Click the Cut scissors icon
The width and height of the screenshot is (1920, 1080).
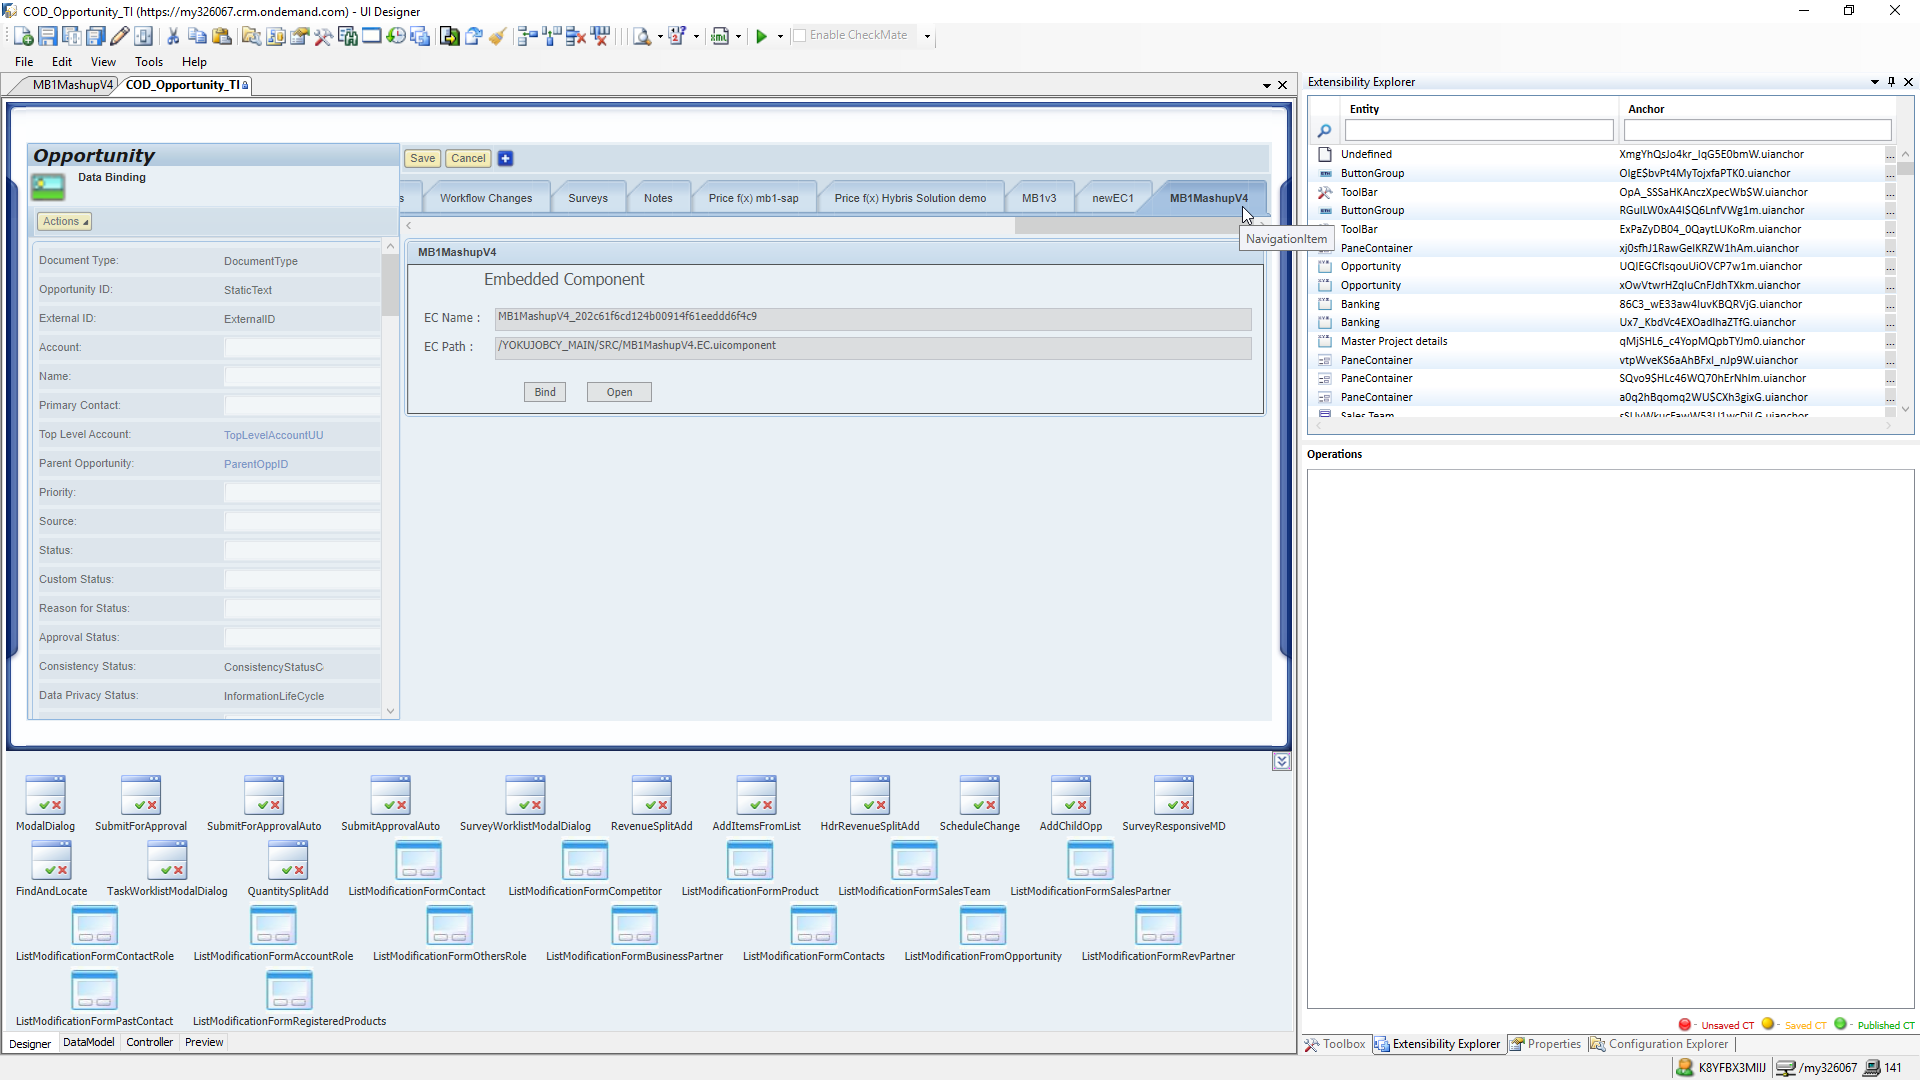click(173, 36)
